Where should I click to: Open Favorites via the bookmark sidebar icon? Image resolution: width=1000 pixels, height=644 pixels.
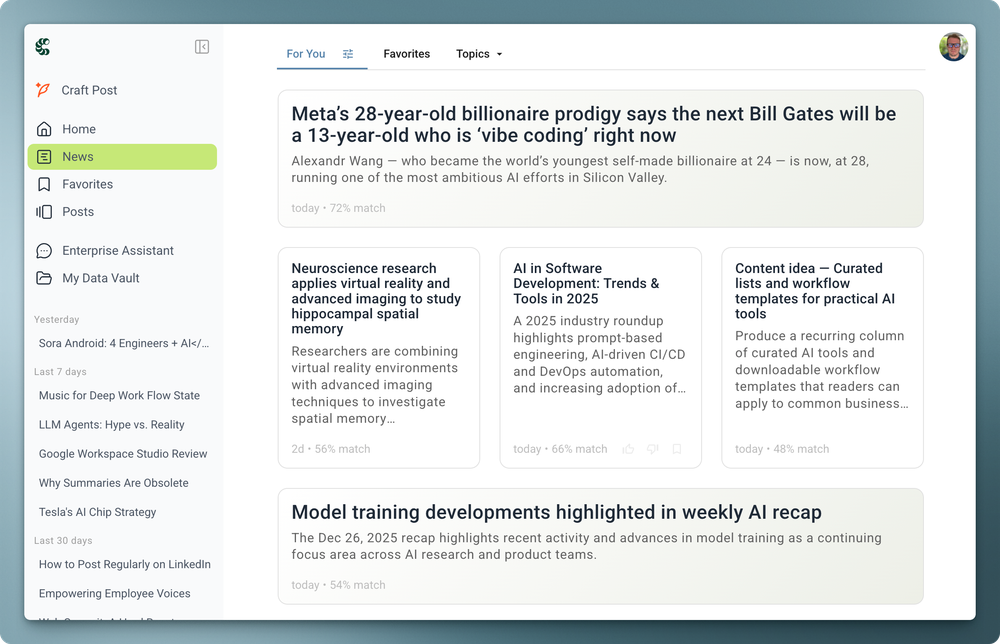(46, 184)
